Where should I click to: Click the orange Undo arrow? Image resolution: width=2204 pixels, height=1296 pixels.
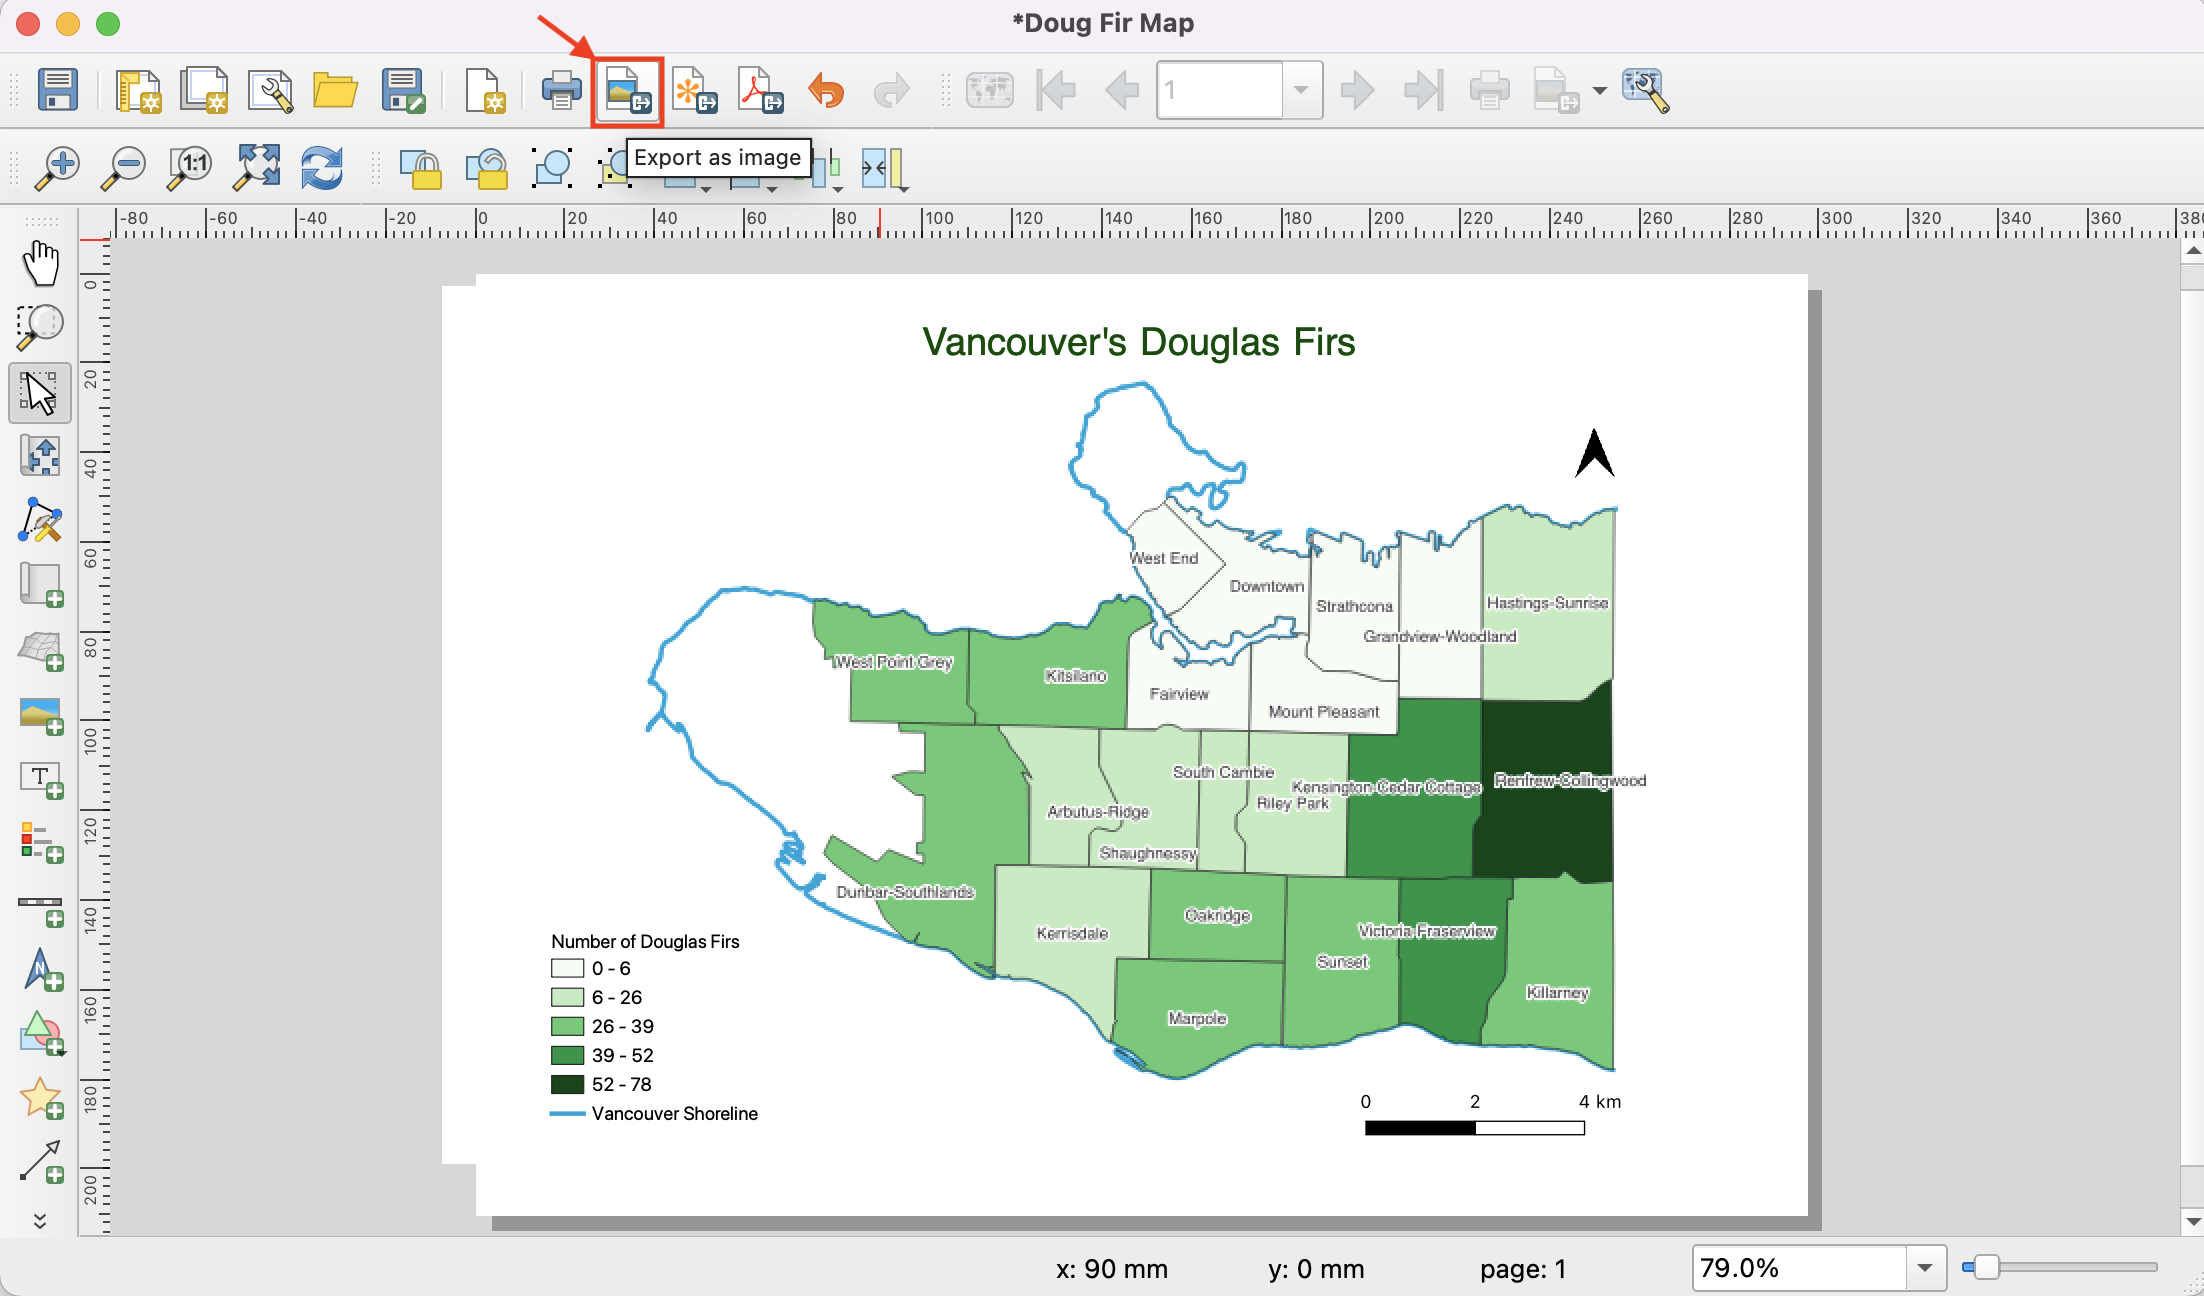point(826,91)
